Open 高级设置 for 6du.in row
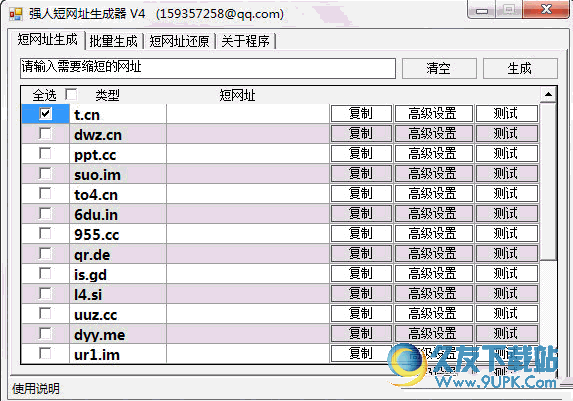 [x=433, y=213]
